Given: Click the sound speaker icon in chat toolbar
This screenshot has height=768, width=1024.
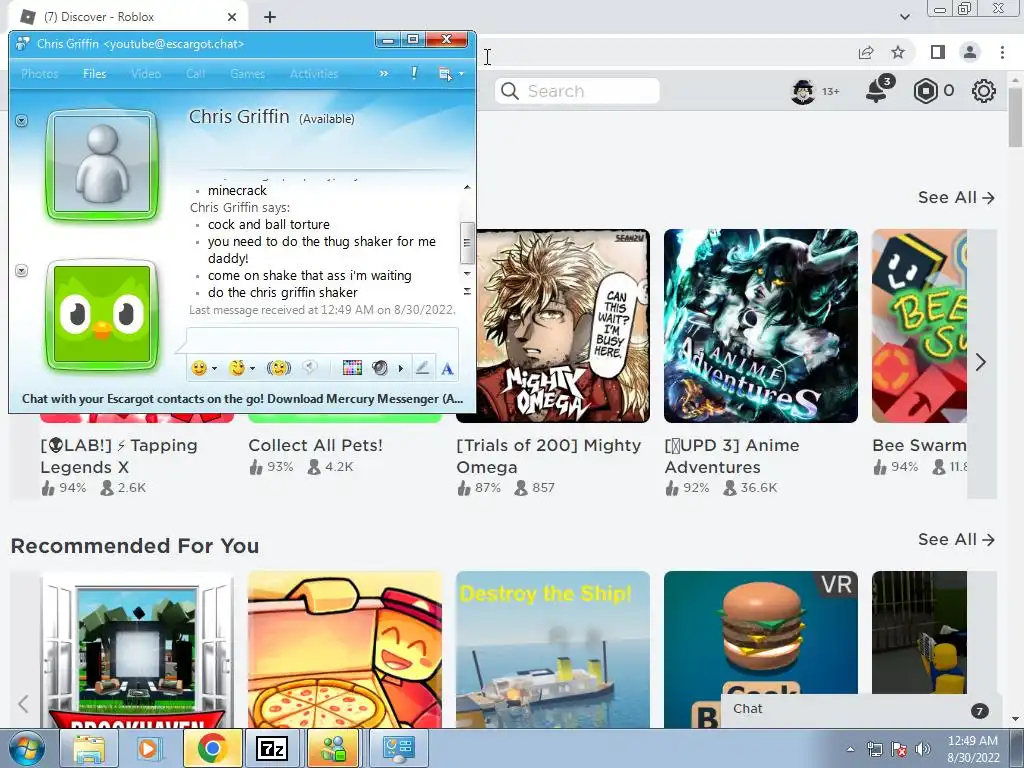Looking at the screenshot, I should 379,368.
